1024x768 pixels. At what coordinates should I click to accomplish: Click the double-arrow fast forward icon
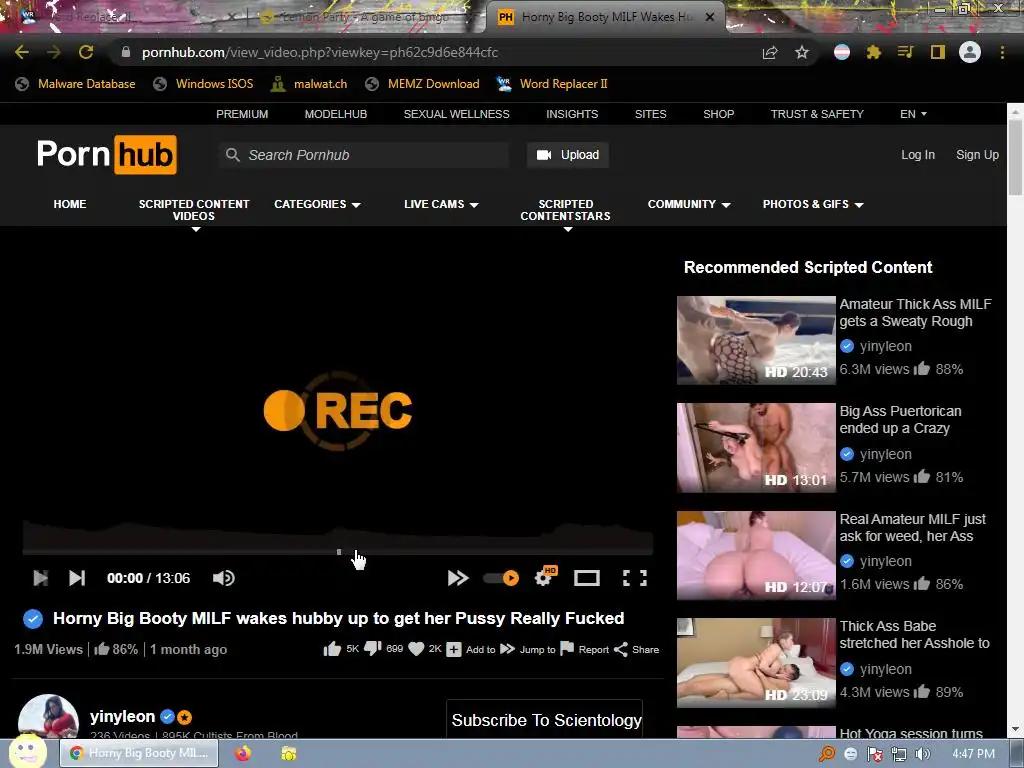[x=458, y=578]
